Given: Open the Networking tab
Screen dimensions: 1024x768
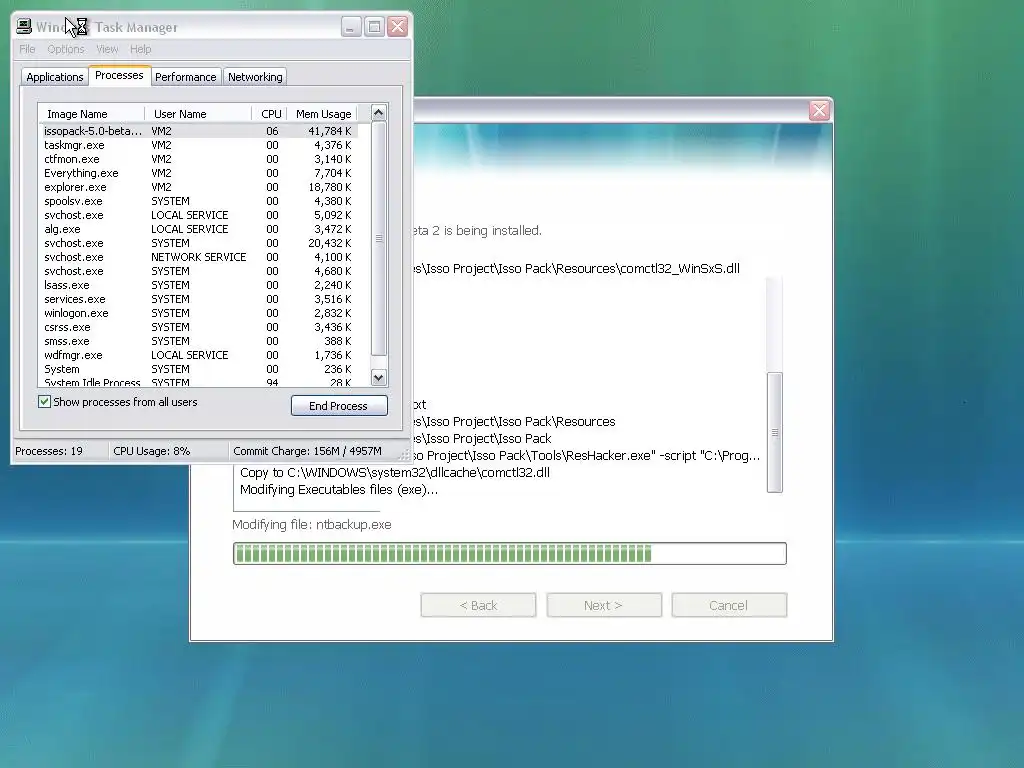Looking at the screenshot, I should (x=255, y=77).
